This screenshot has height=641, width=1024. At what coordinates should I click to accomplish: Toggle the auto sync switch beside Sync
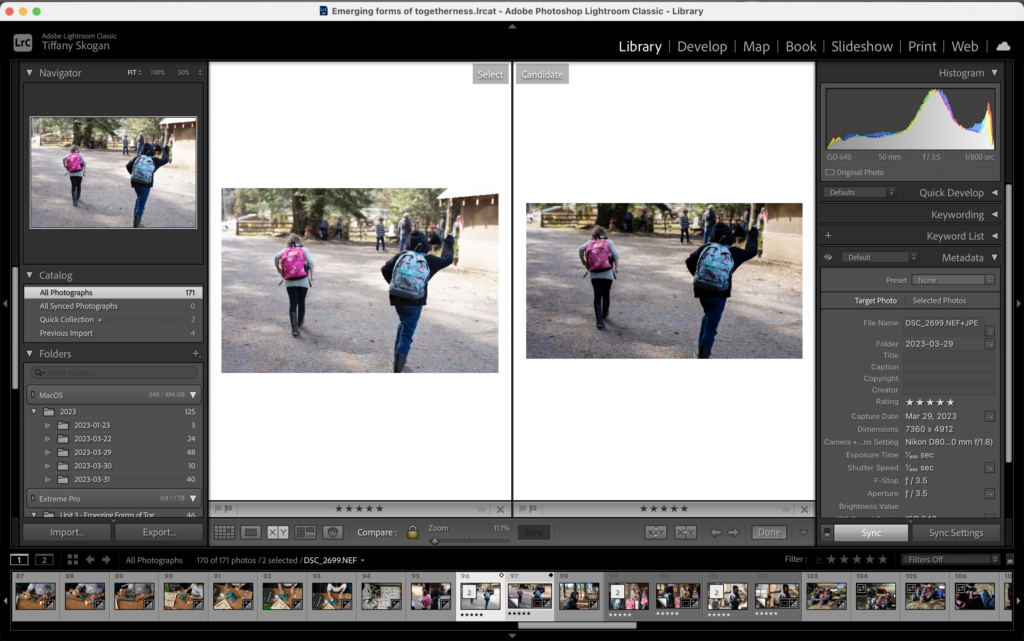(826, 533)
